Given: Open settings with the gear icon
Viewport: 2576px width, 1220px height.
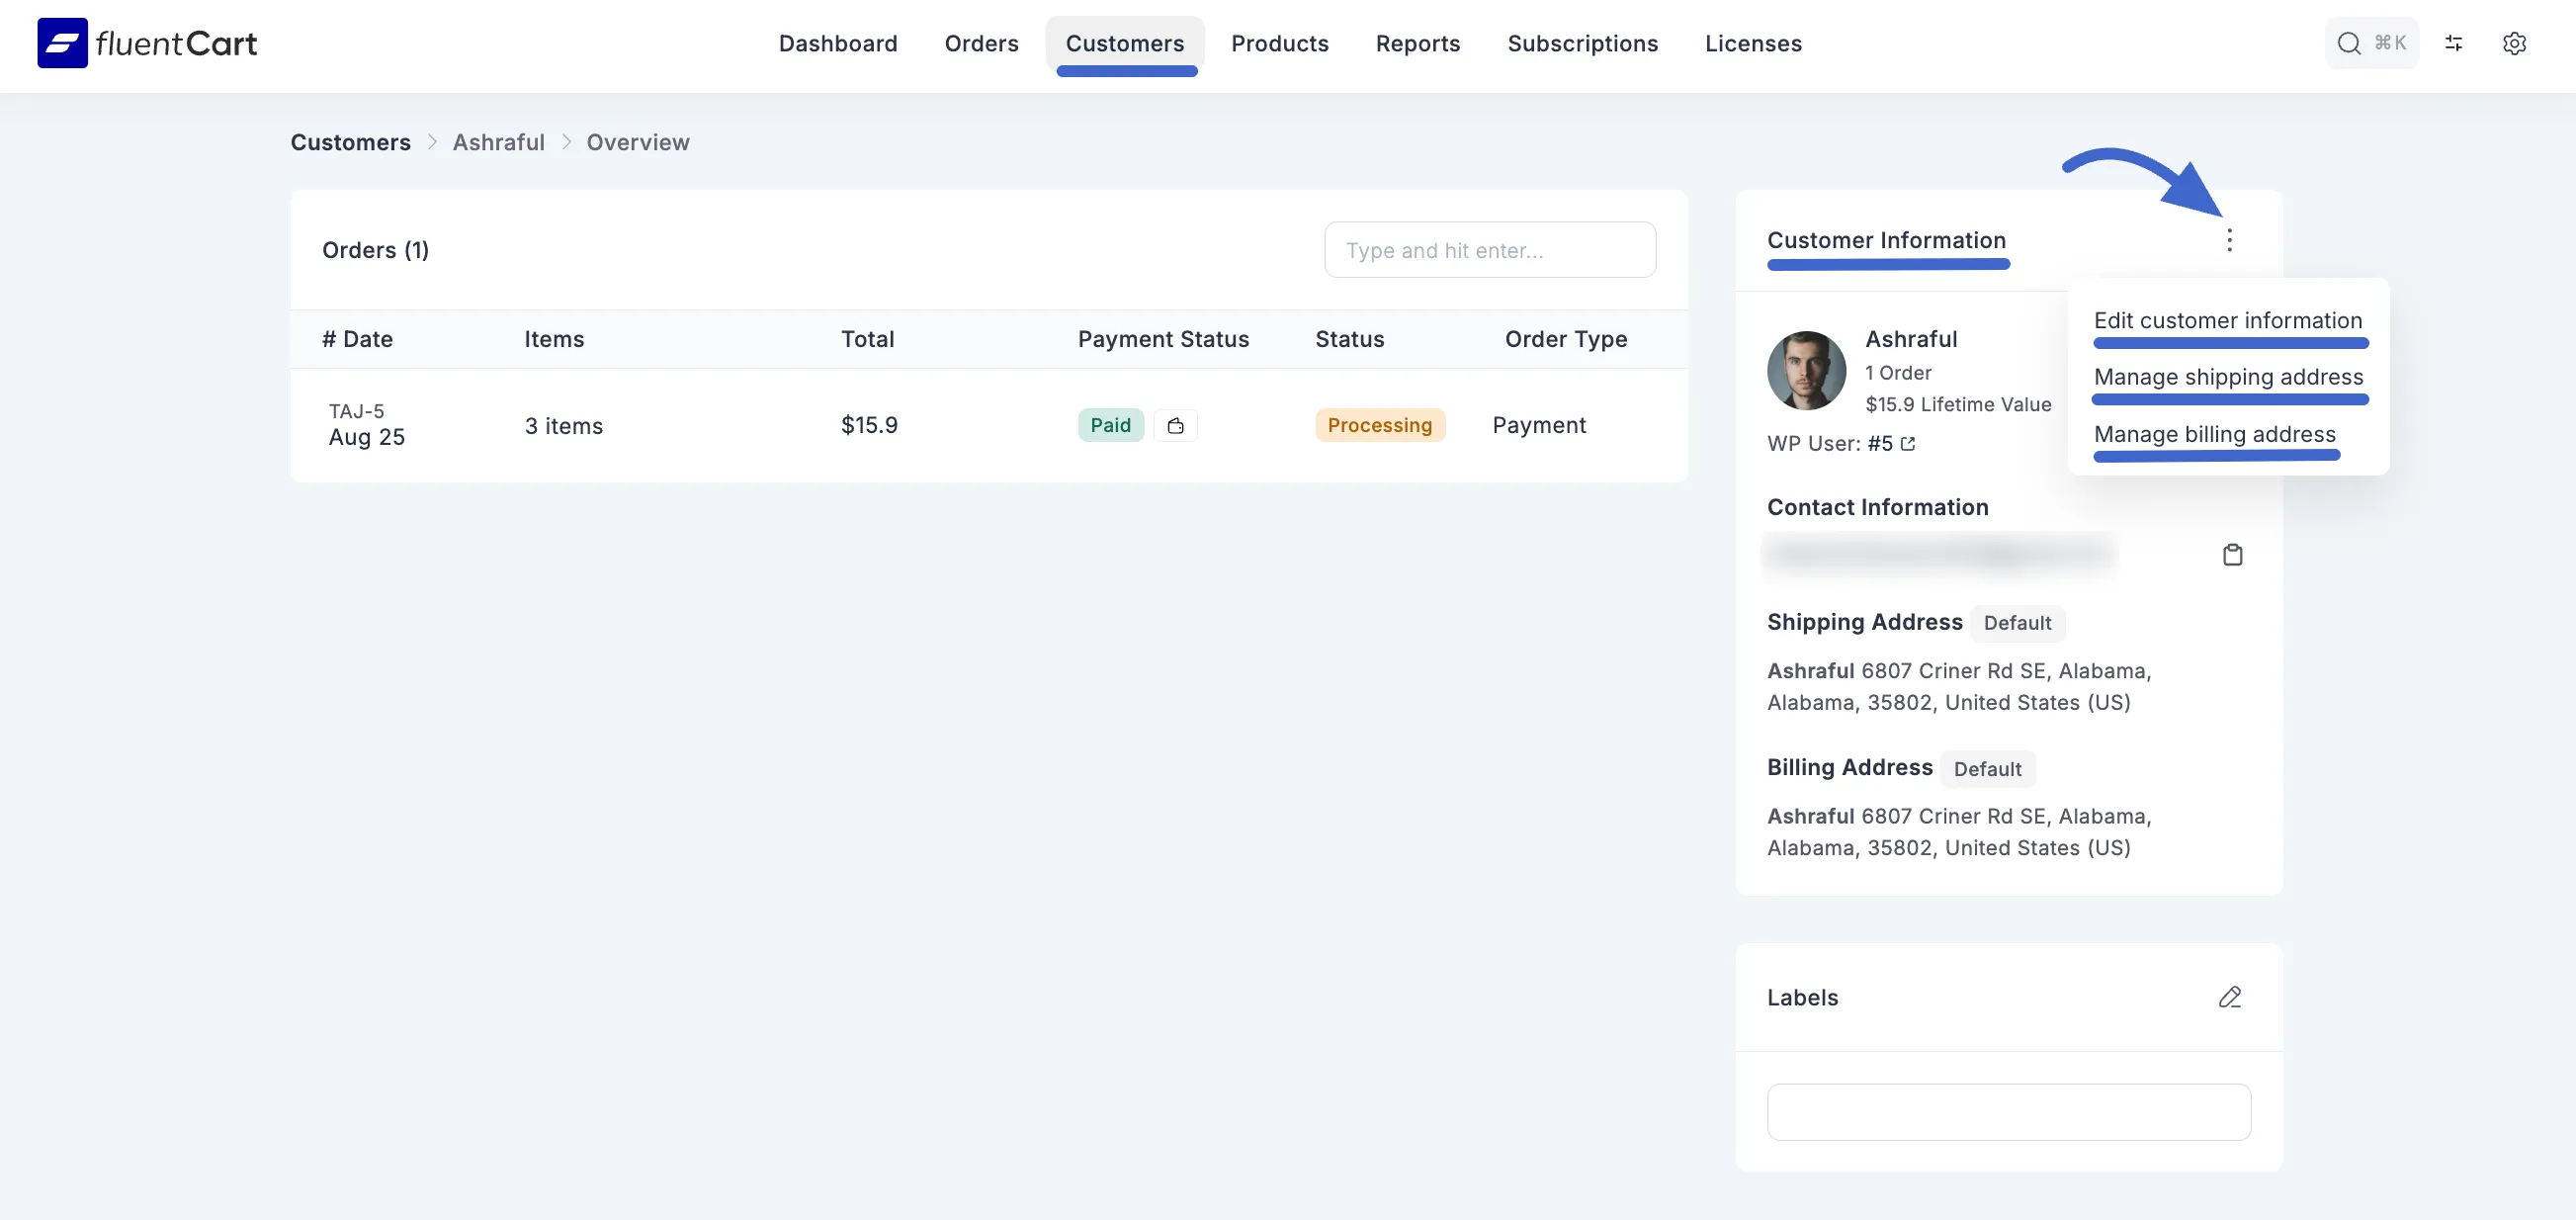Looking at the screenshot, I should 2516,43.
